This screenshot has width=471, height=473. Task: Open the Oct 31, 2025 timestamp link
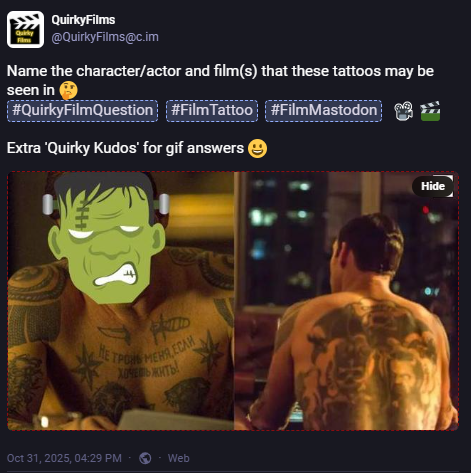point(64,458)
